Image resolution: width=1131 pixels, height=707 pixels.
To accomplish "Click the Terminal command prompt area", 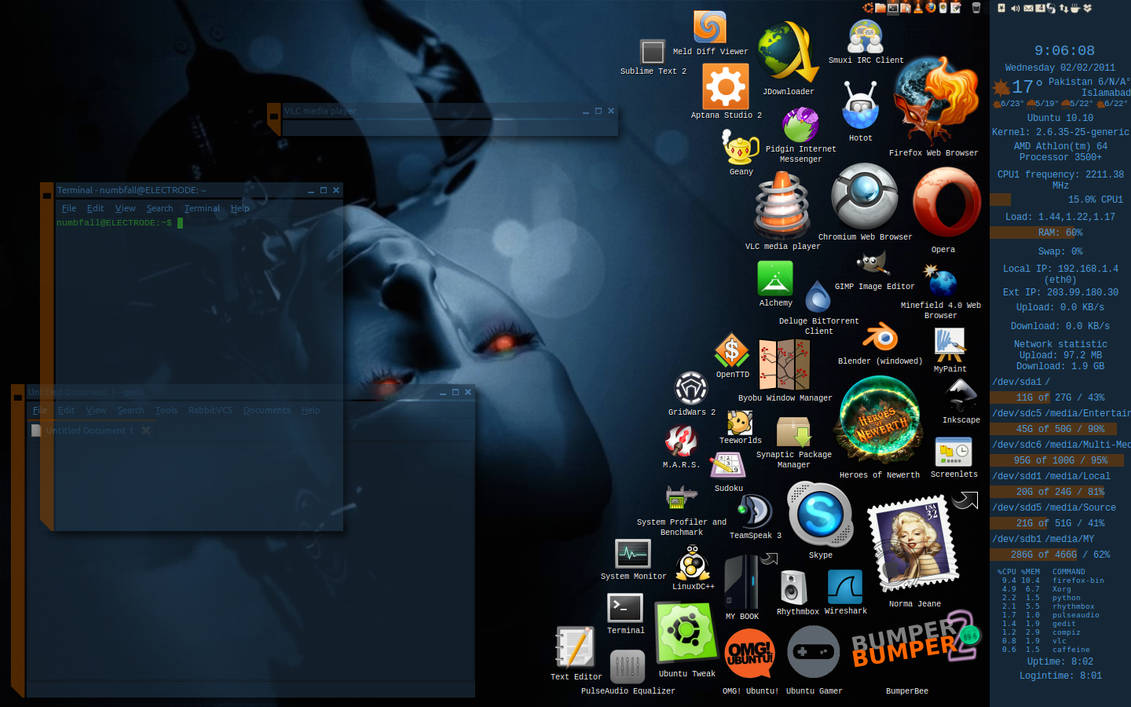I will coord(199,375).
